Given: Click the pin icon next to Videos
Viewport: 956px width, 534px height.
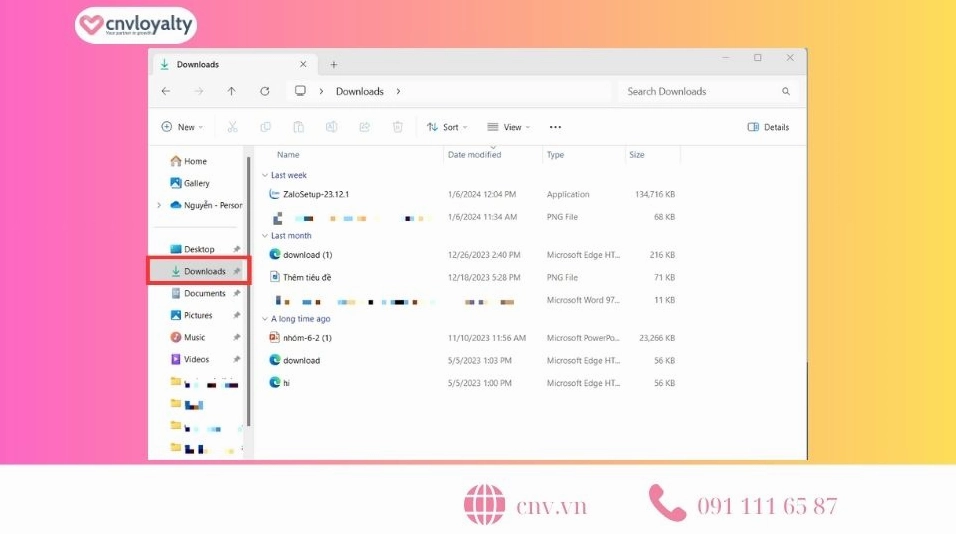Looking at the screenshot, I should point(237,359).
